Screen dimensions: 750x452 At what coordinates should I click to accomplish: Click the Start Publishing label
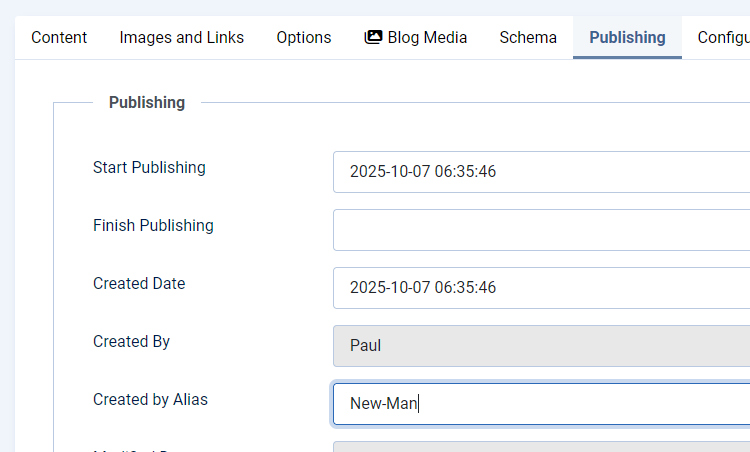click(149, 168)
